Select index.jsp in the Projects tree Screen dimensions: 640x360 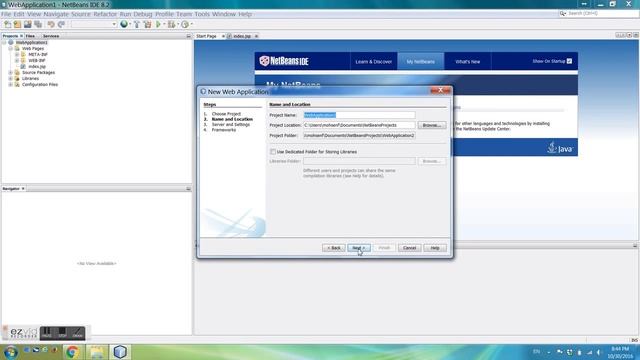click(x=37, y=67)
